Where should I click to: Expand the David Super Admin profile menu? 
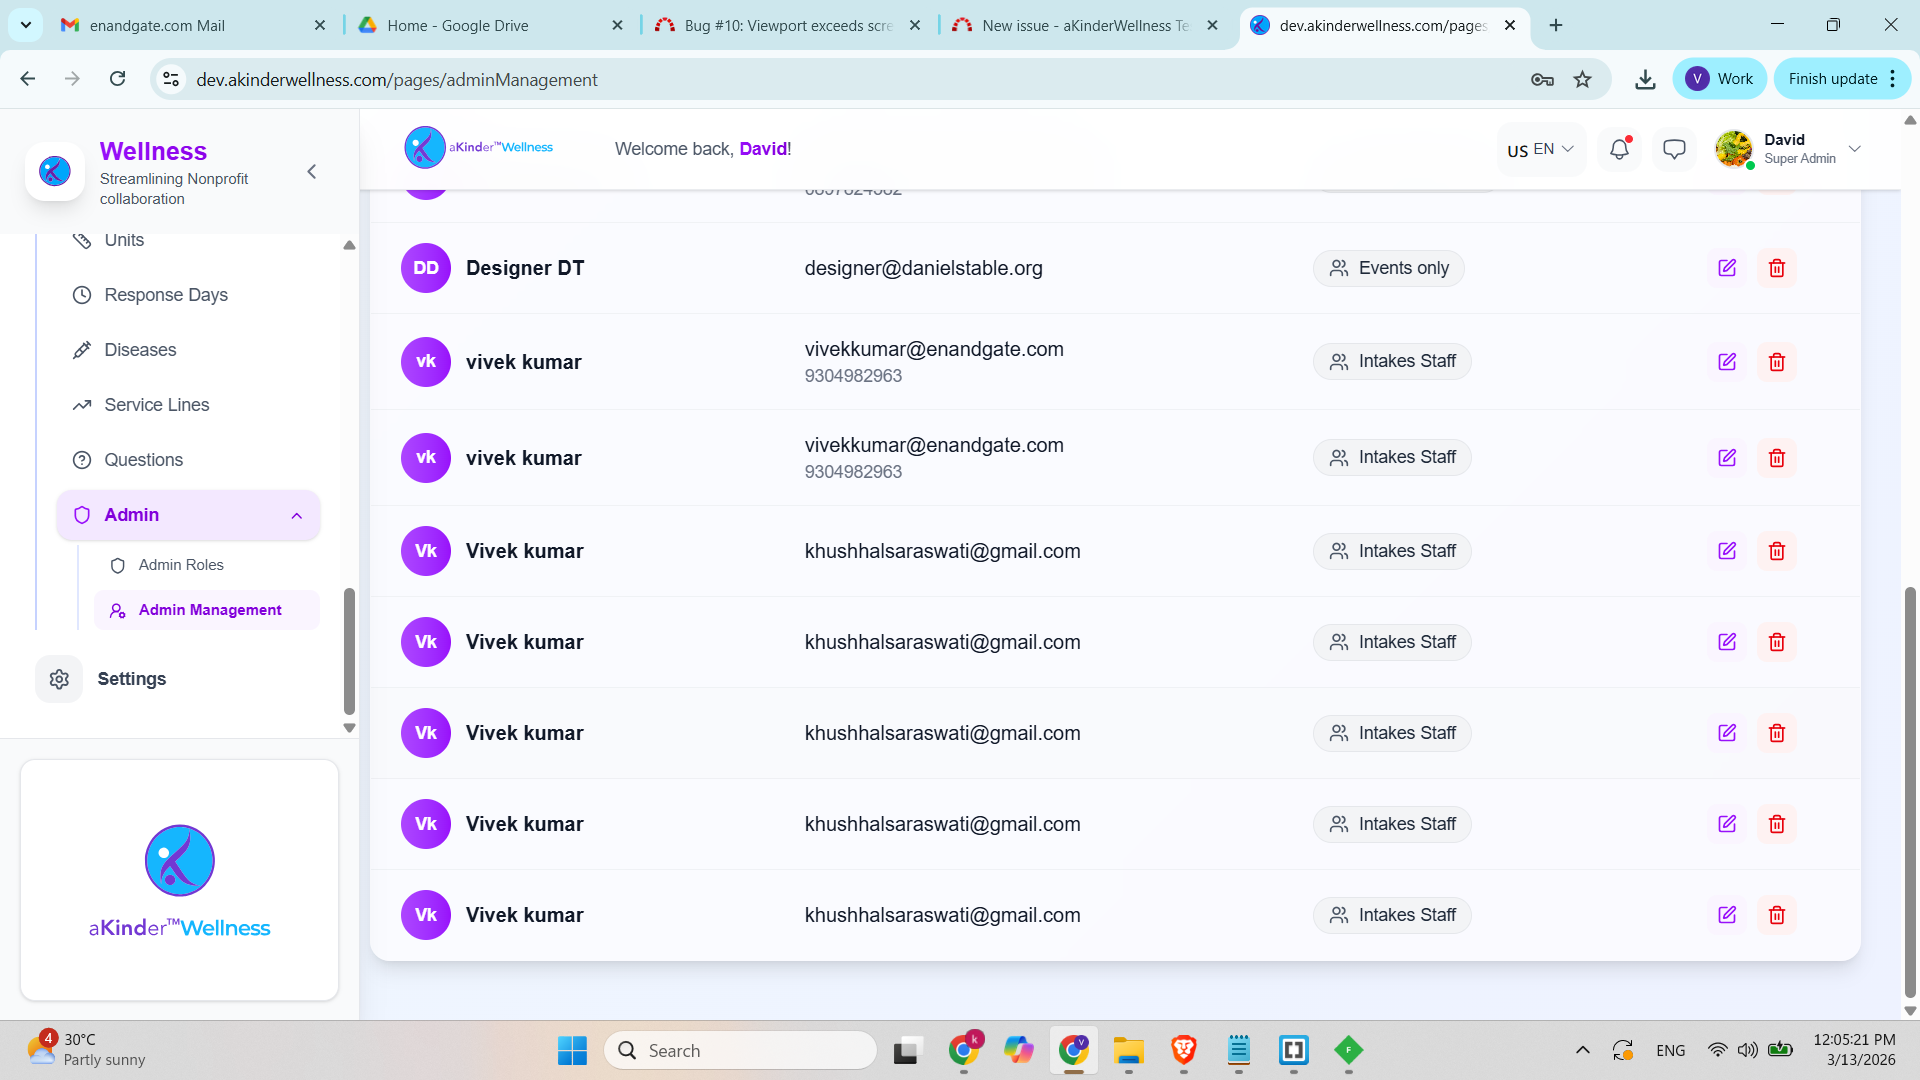point(1855,149)
